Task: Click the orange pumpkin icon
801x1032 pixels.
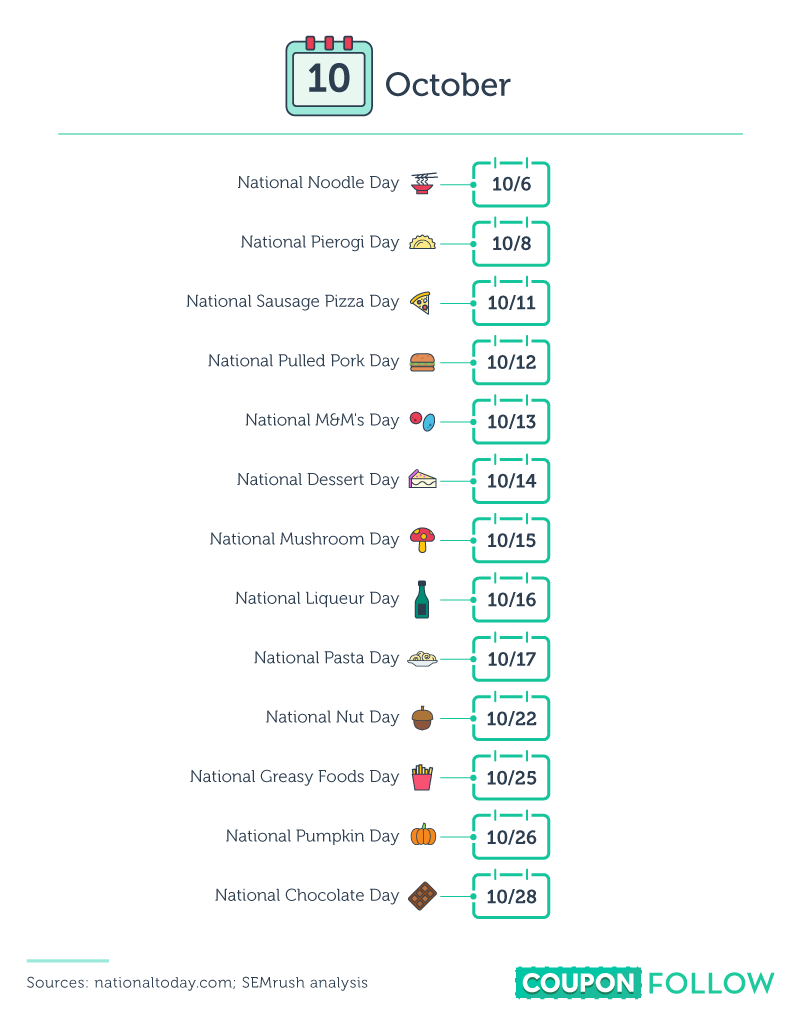Action: 423,836
